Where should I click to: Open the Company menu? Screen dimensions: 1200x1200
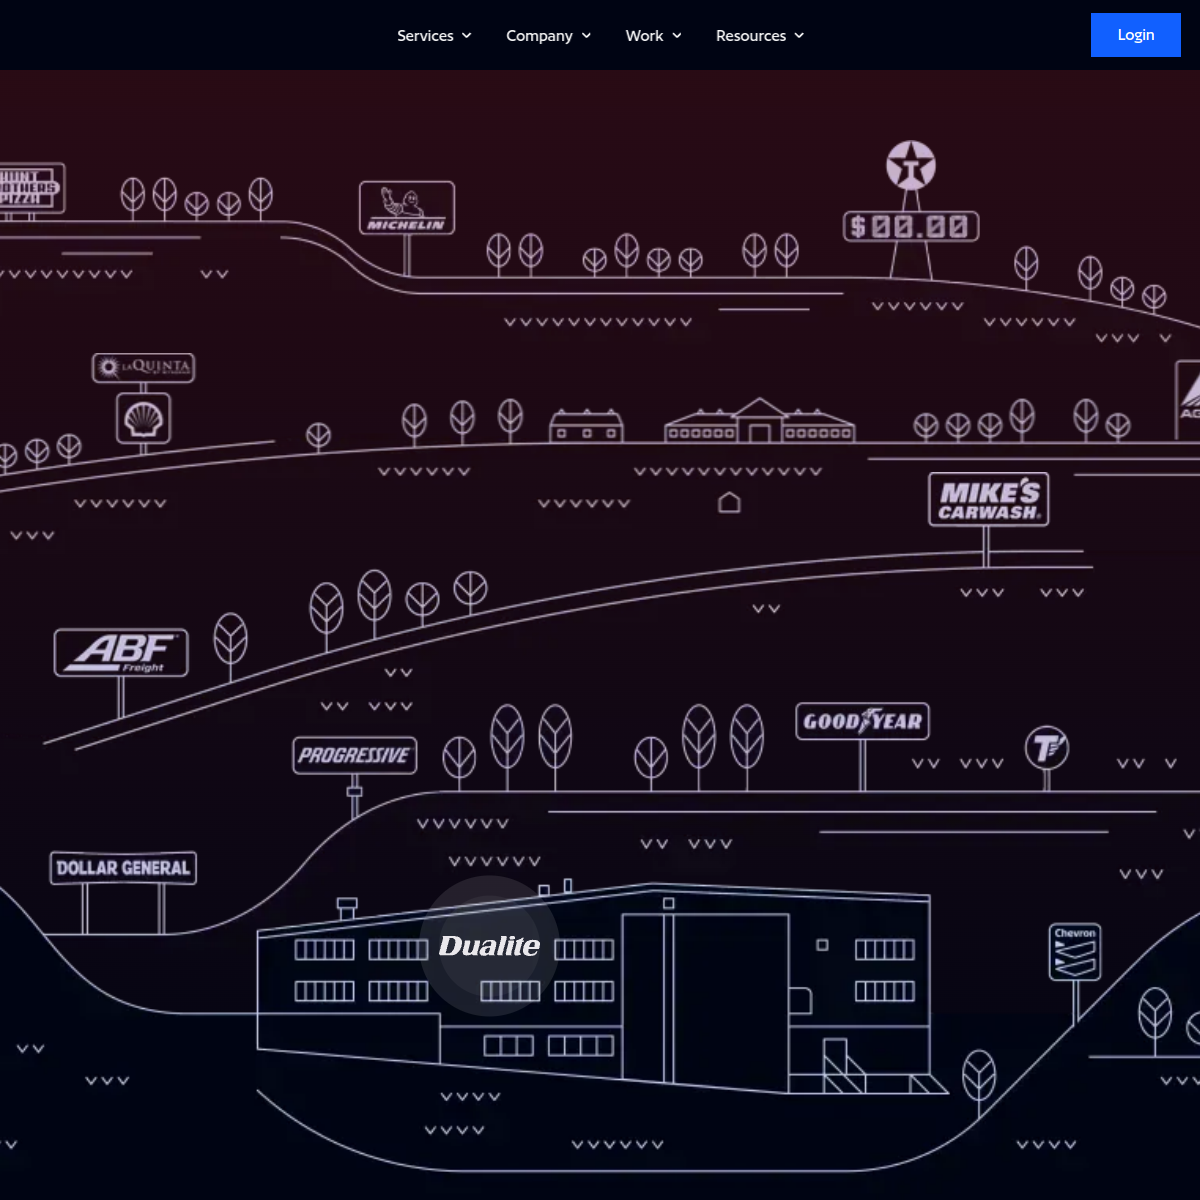pyautogui.click(x=548, y=35)
